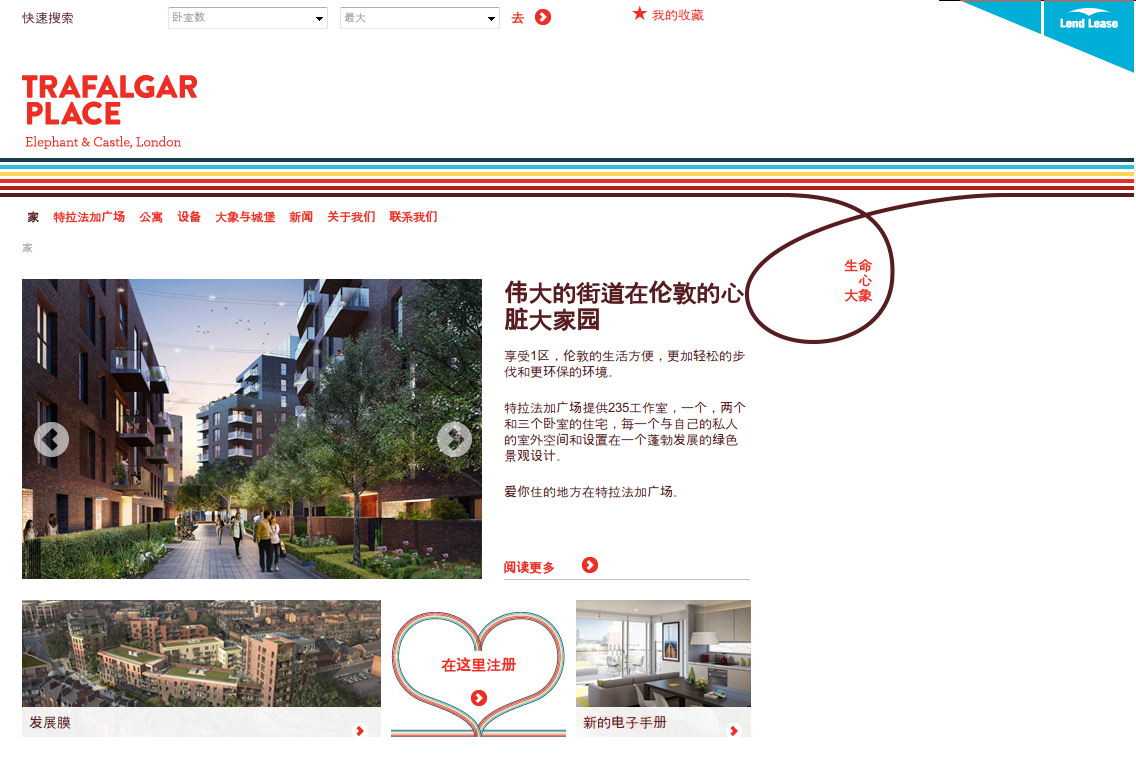Open 联系我们 contact us menu item
This screenshot has width=1136, height=771.
click(x=413, y=217)
